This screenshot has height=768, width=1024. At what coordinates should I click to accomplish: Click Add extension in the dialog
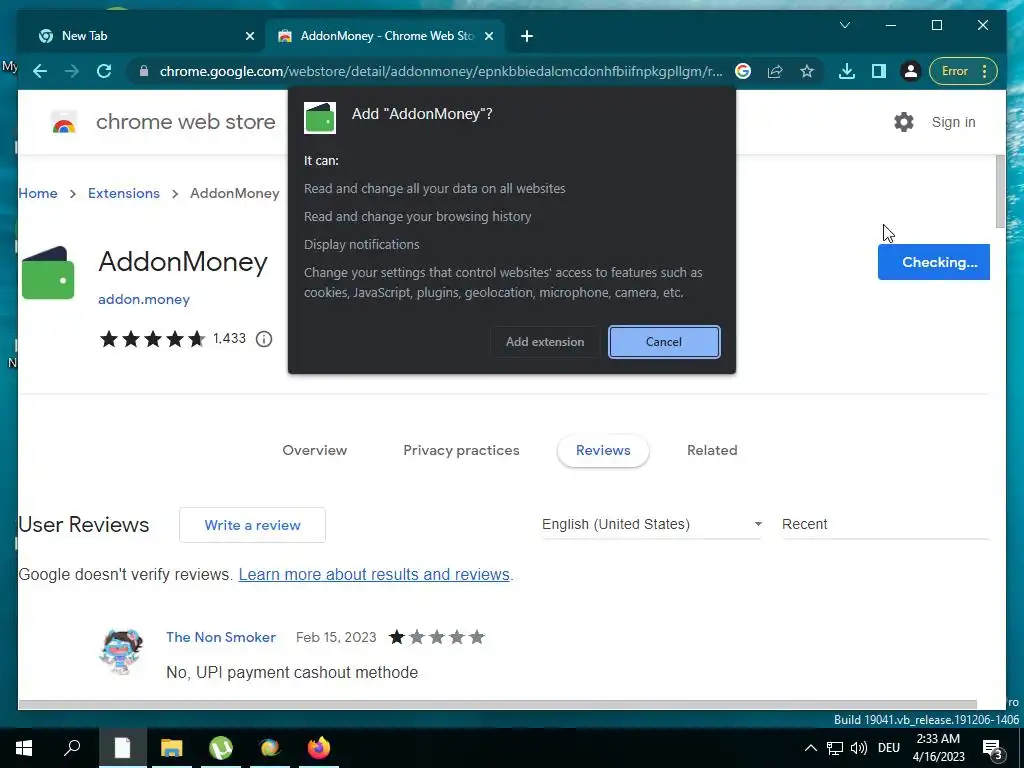coord(545,342)
